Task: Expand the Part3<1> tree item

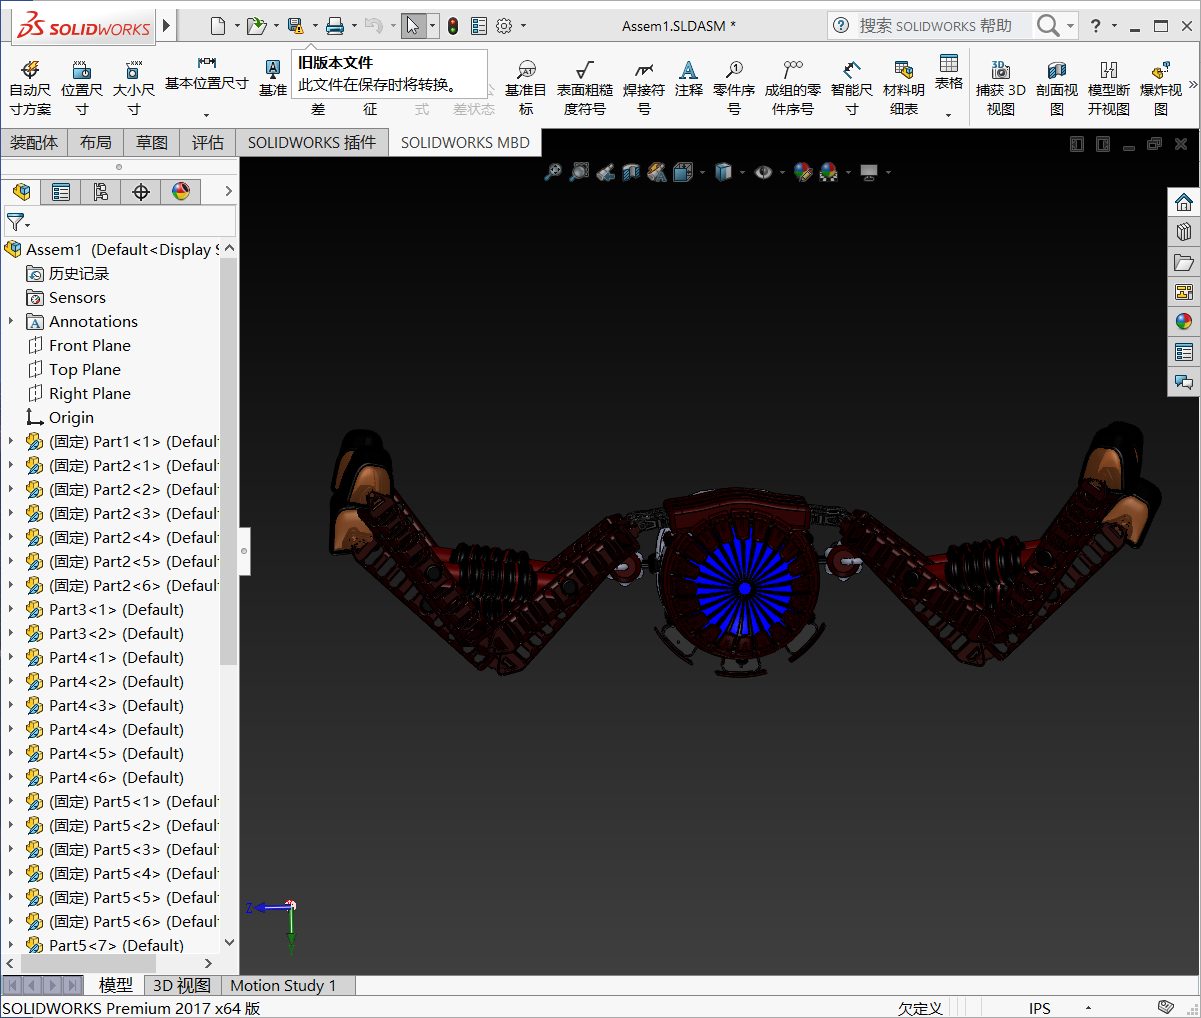Action: 11,609
